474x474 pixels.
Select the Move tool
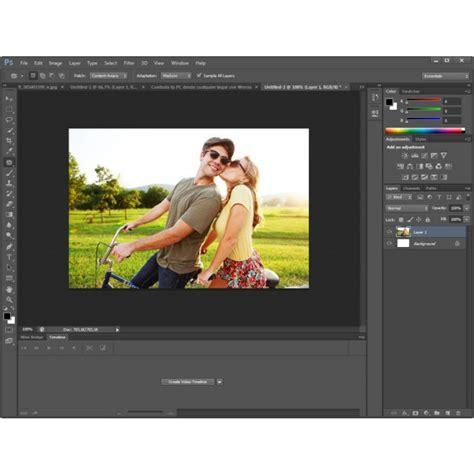[9, 99]
